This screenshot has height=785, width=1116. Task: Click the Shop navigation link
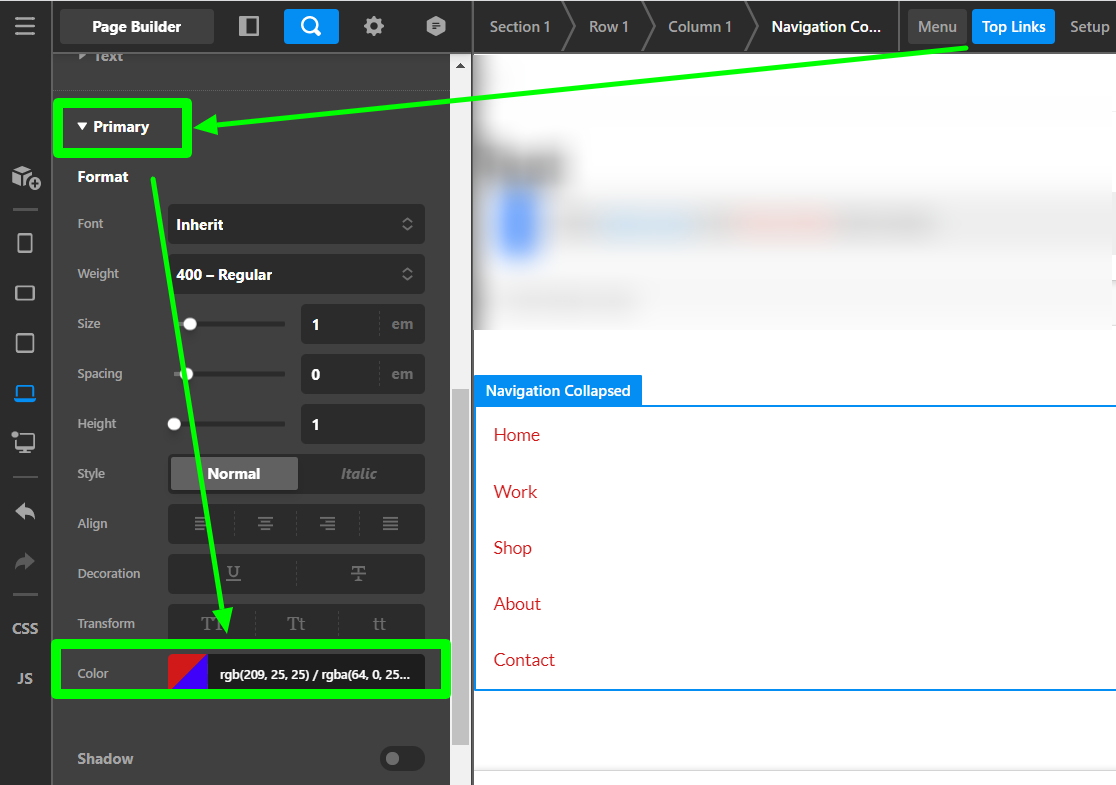coord(512,548)
